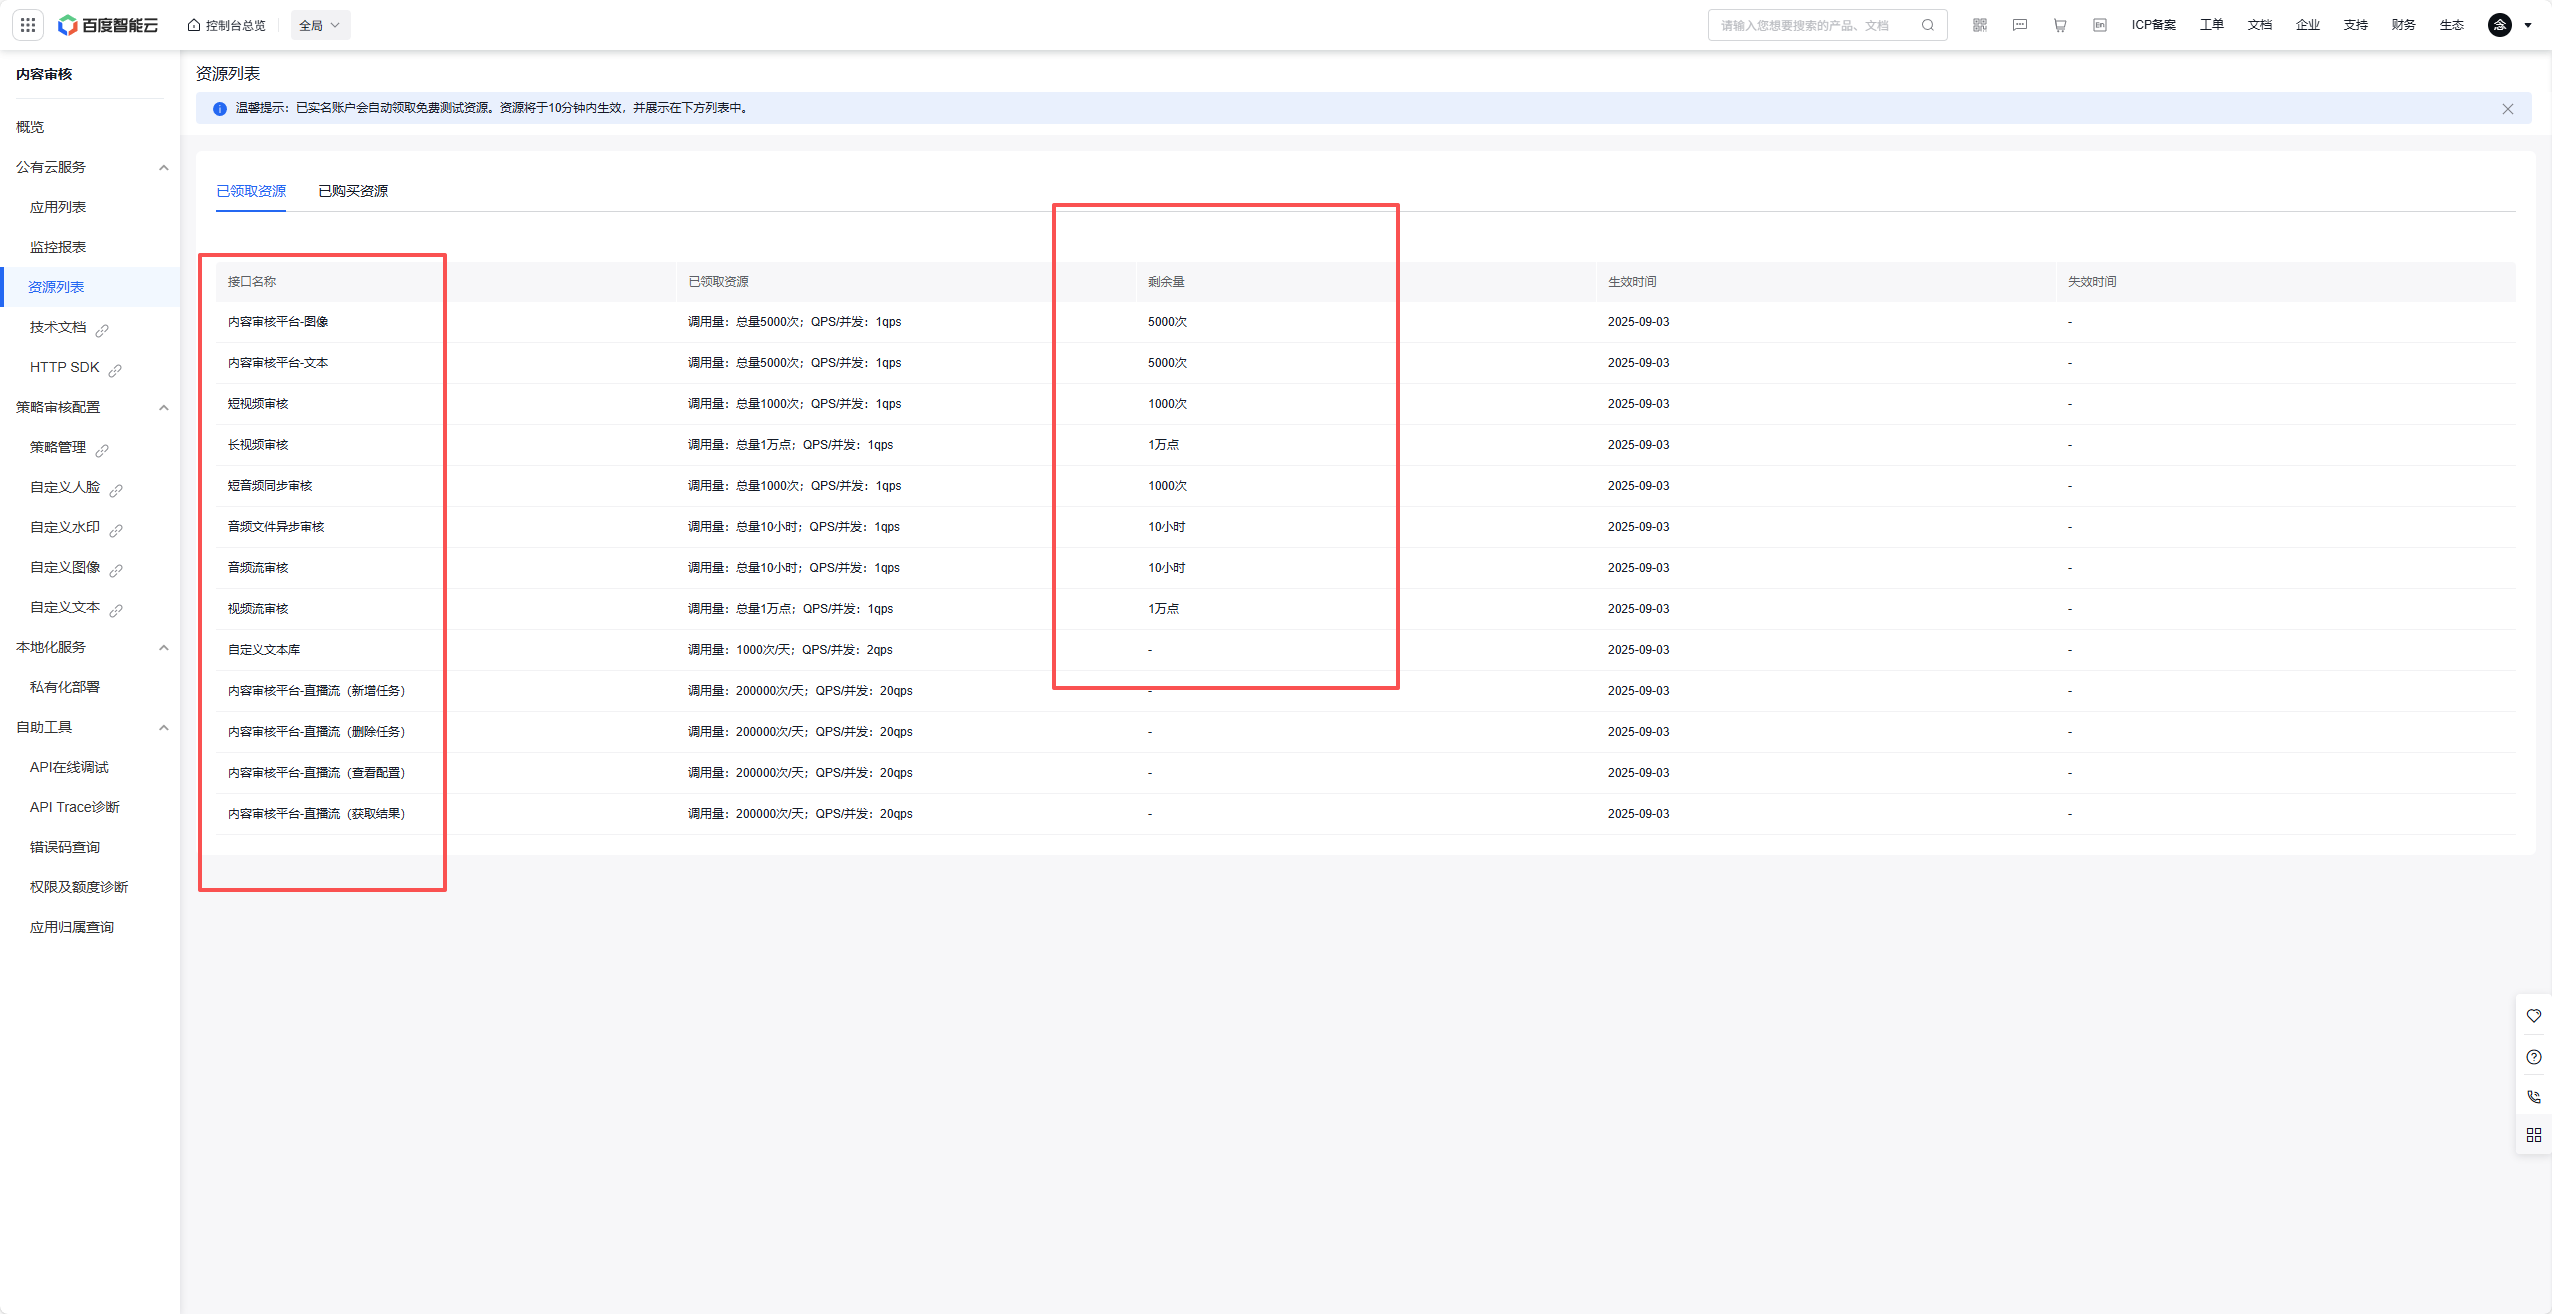This screenshot has width=2552, height=1314.
Task: Open the apps grid menu icon
Action: [x=28, y=25]
